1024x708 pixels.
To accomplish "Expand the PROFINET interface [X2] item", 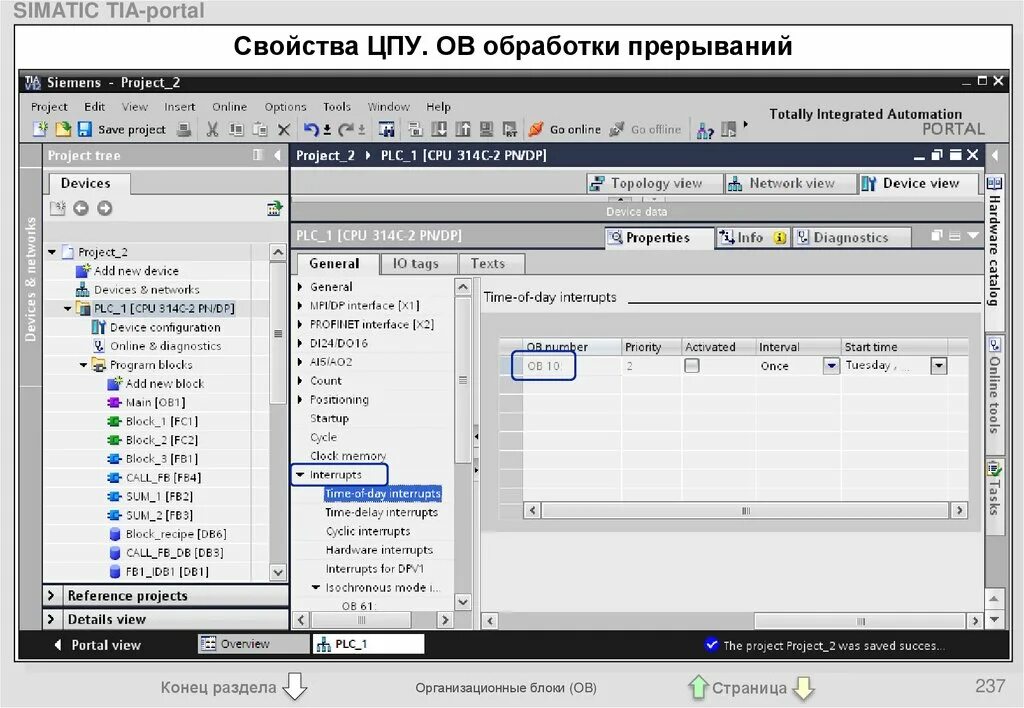I will 300,325.
